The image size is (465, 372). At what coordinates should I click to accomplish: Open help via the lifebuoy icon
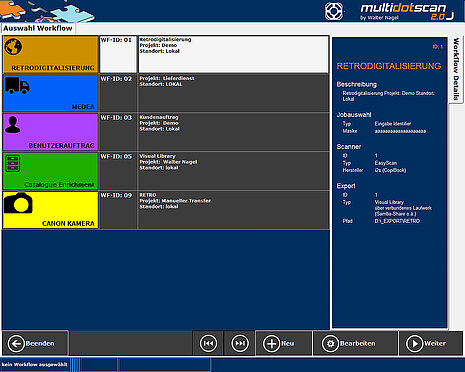point(334,11)
